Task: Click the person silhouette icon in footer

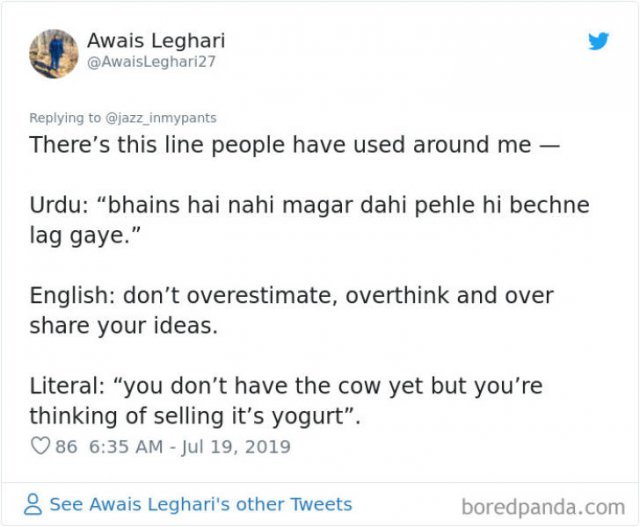Action: point(33,504)
